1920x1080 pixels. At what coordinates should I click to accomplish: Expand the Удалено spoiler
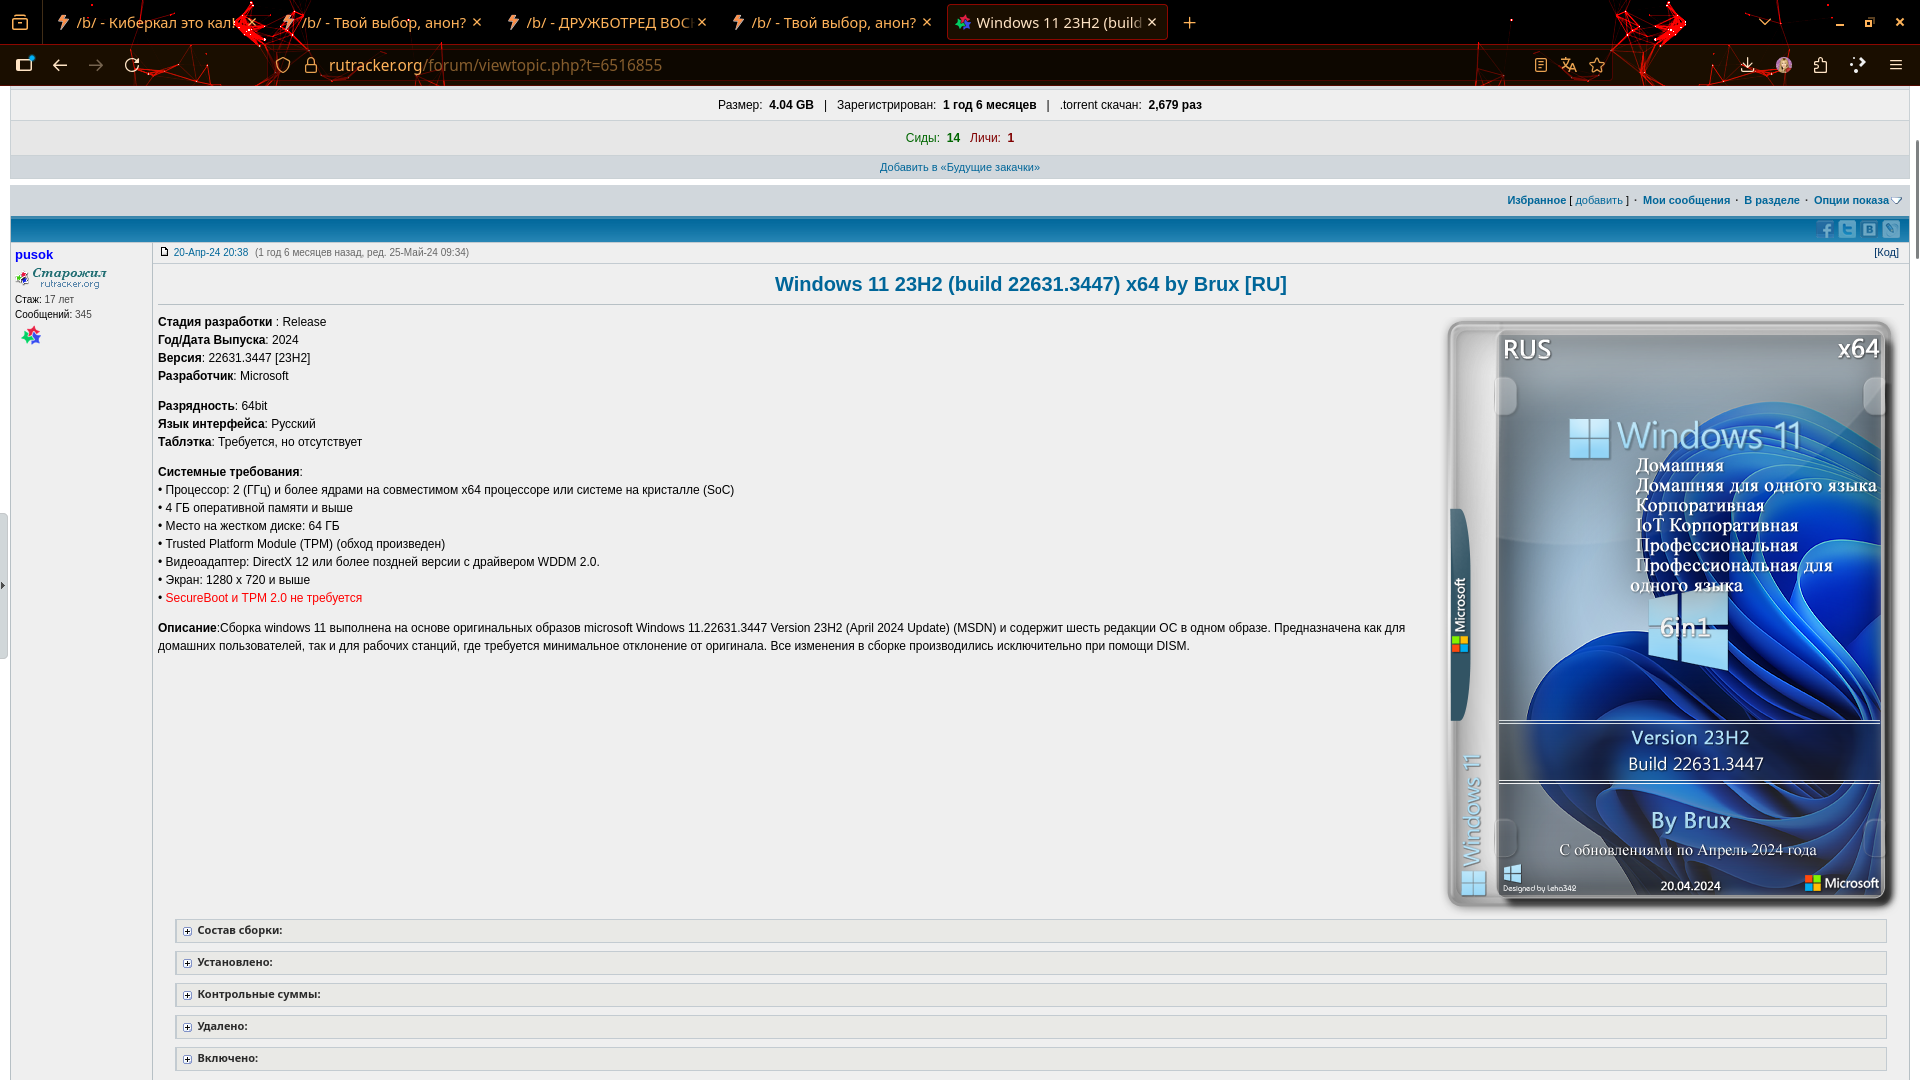coord(222,1027)
